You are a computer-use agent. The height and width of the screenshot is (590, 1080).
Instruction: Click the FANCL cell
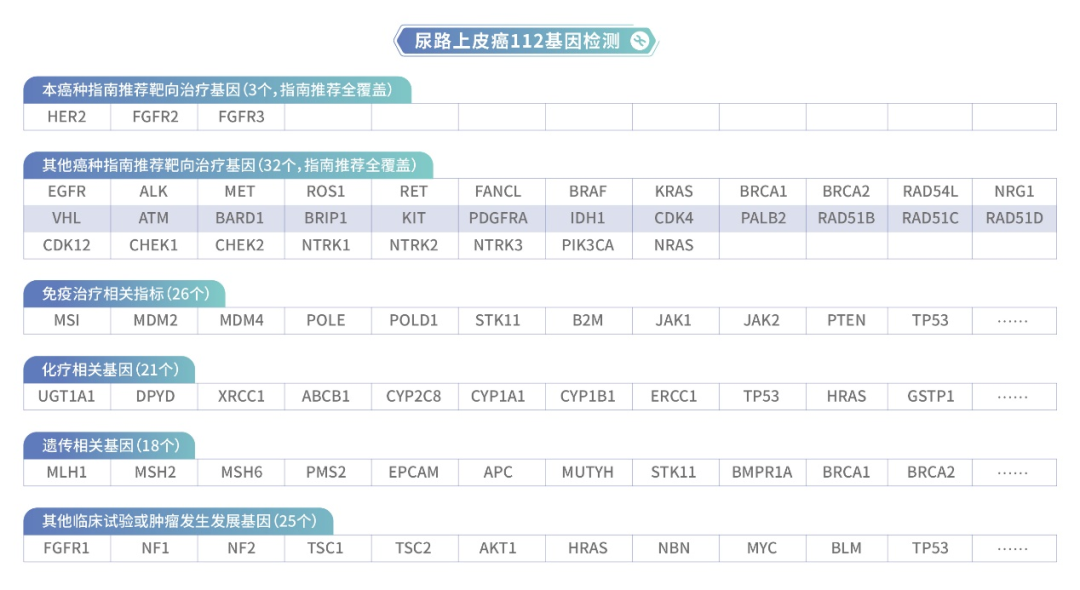click(x=502, y=191)
